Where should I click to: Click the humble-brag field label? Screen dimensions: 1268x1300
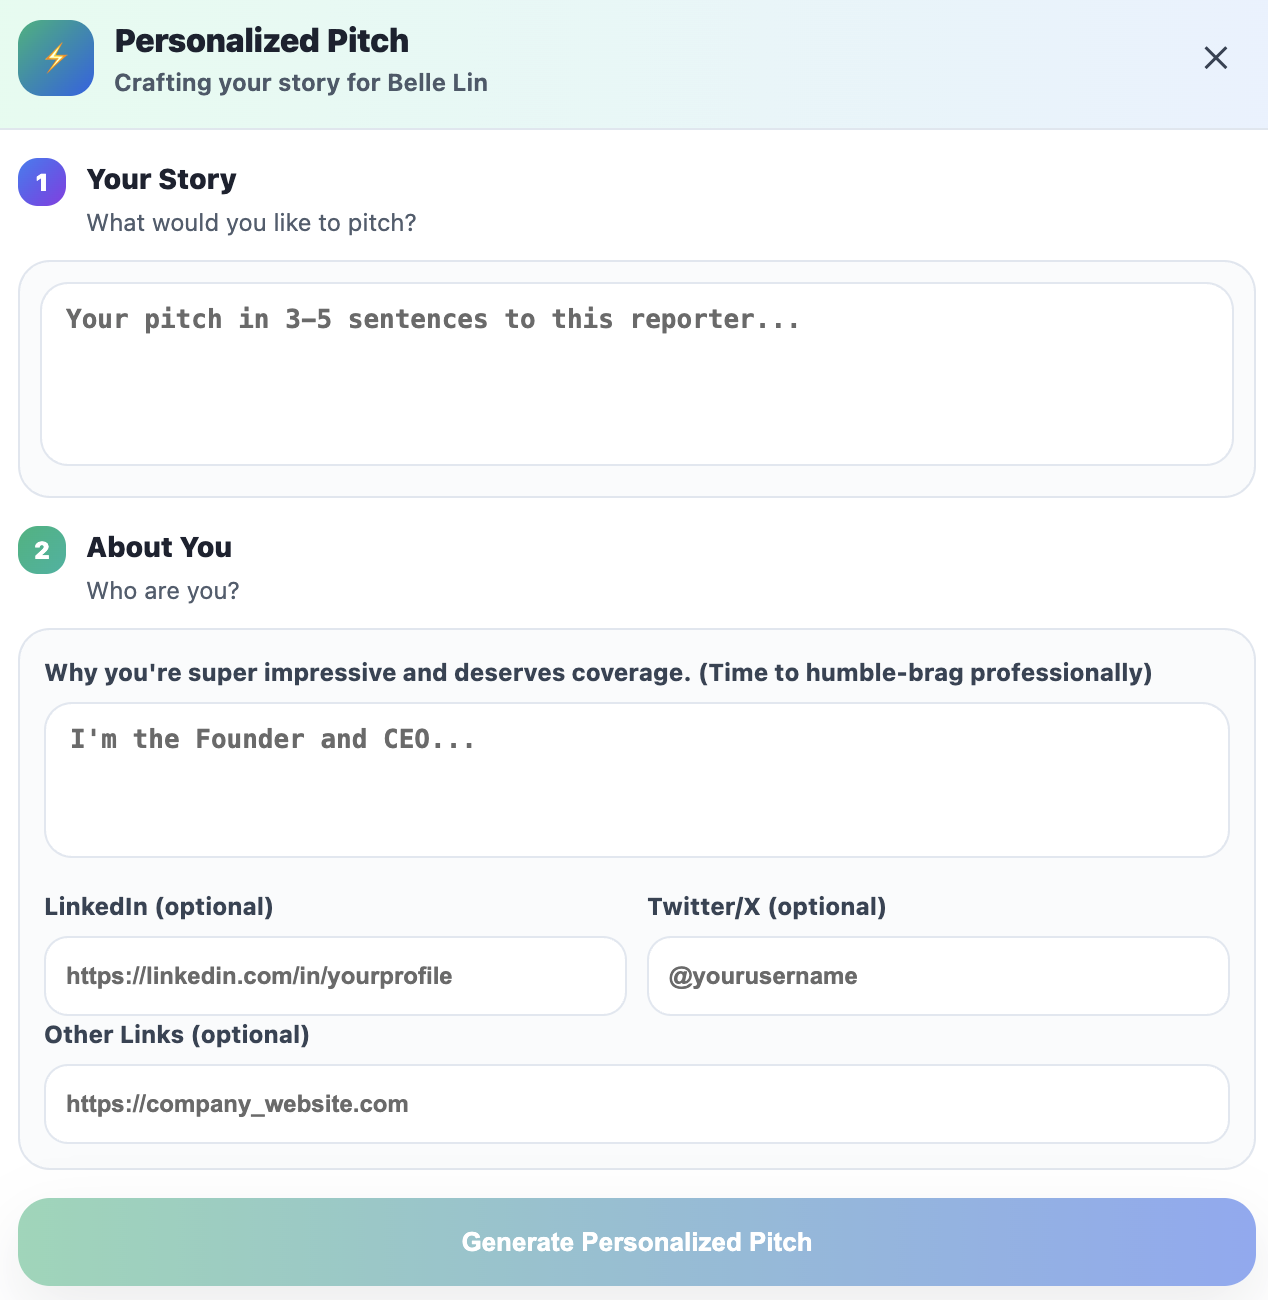(x=598, y=673)
